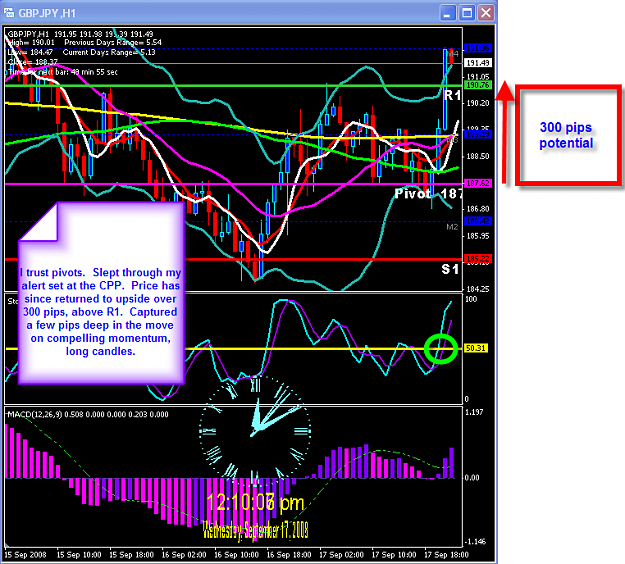Screen dimensions: 625x564
Task: Select the R1 label on the chart
Action: pos(452,95)
